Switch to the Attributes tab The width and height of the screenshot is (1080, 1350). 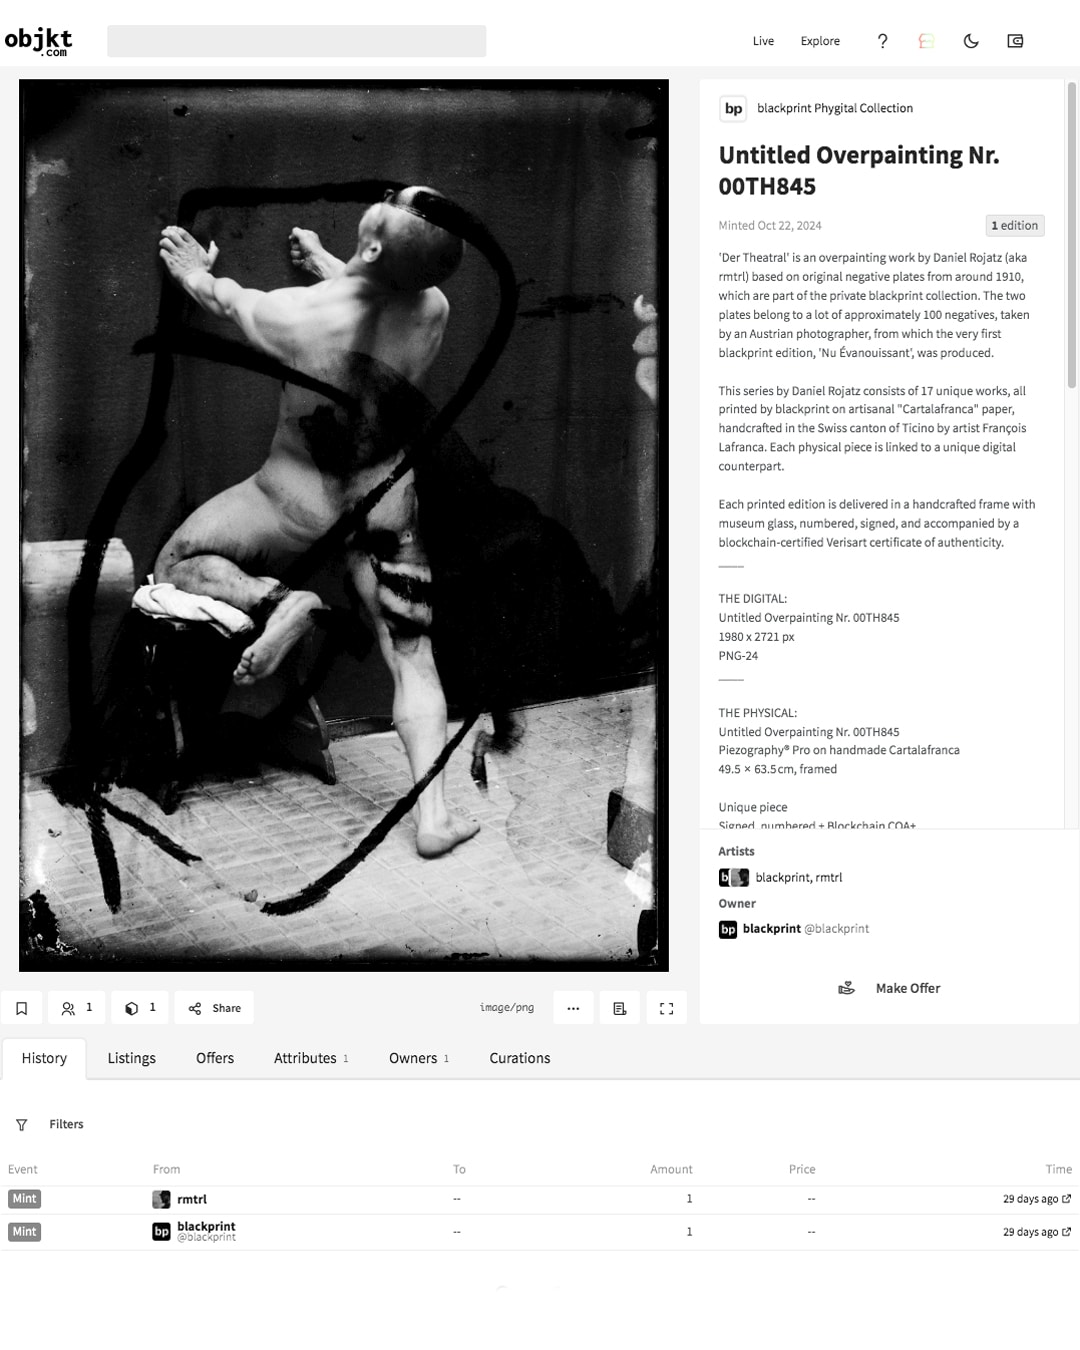coord(311,1058)
